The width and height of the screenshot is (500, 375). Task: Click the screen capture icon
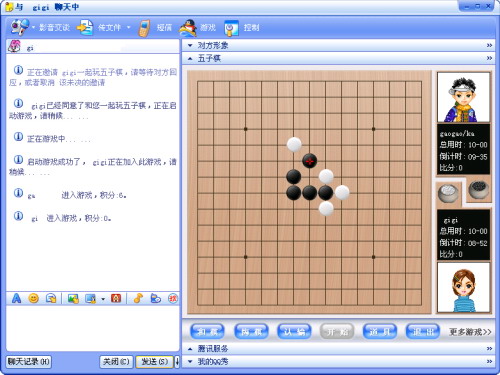click(91, 298)
